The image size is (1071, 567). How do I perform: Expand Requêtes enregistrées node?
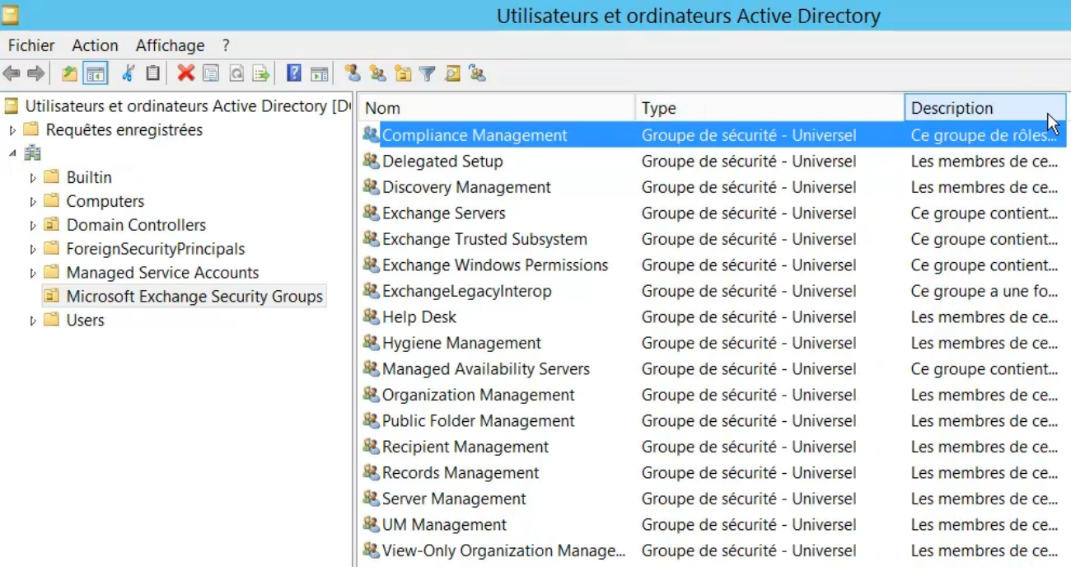pyautogui.click(x=13, y=130)
